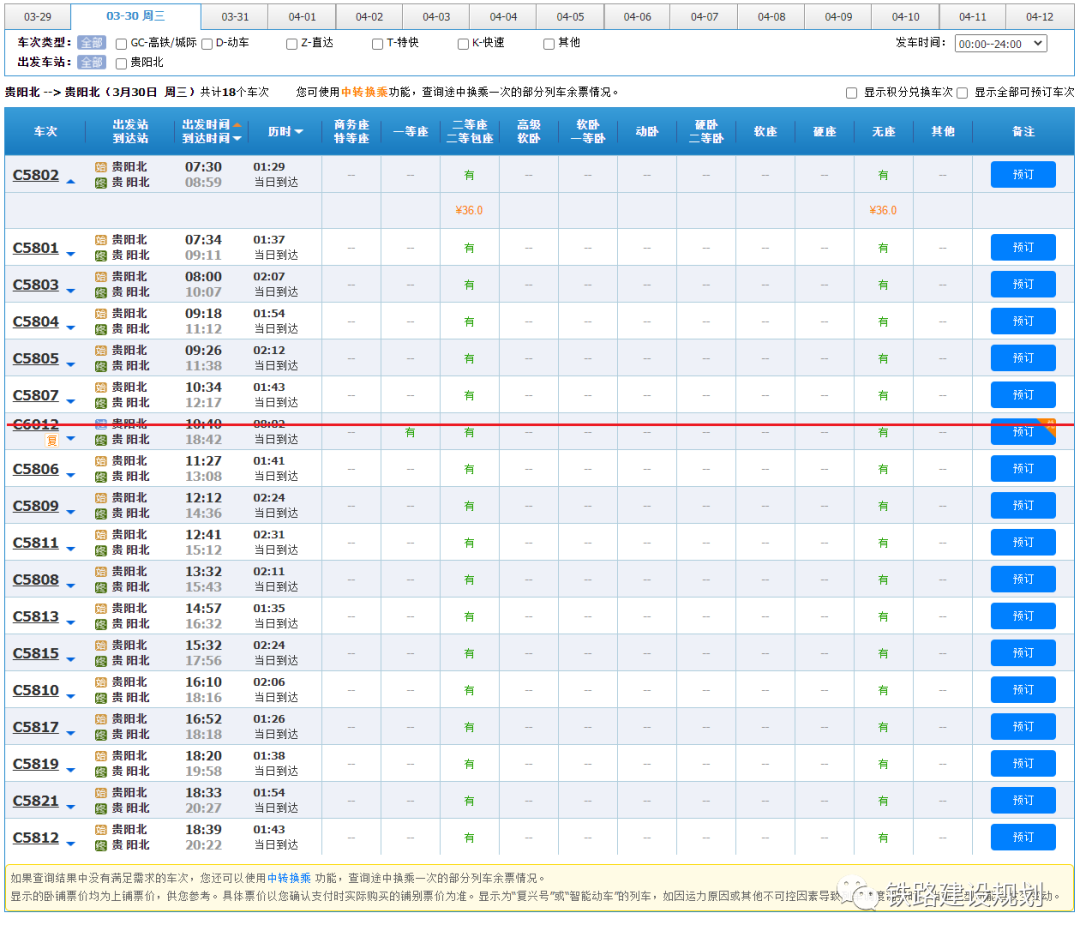
Task: Click the destination station icon in row C5804
Action: tap(101, 329)
